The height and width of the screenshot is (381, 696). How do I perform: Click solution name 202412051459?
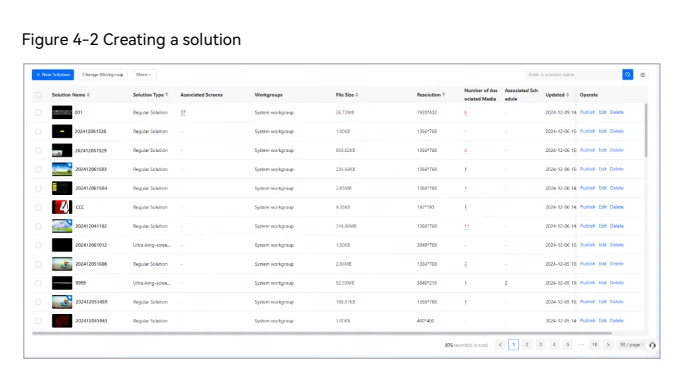click(91, 302)
